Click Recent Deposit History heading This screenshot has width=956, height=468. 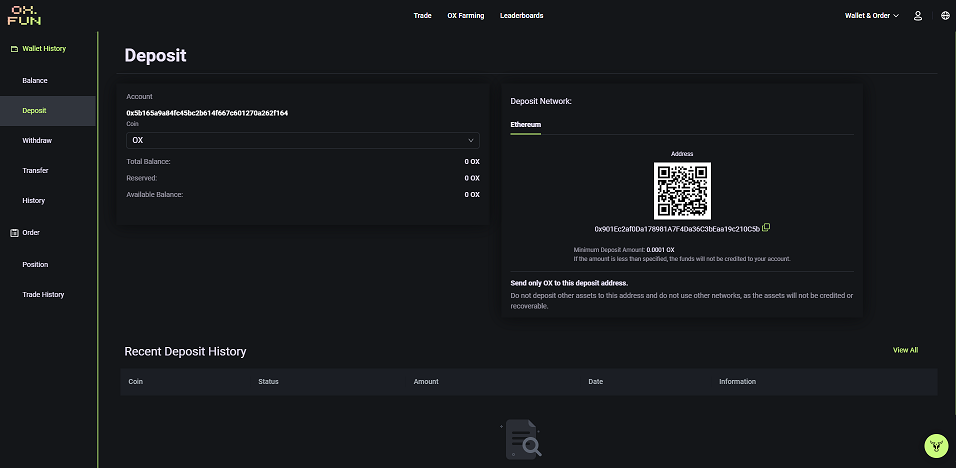click(x=185, y=352)
